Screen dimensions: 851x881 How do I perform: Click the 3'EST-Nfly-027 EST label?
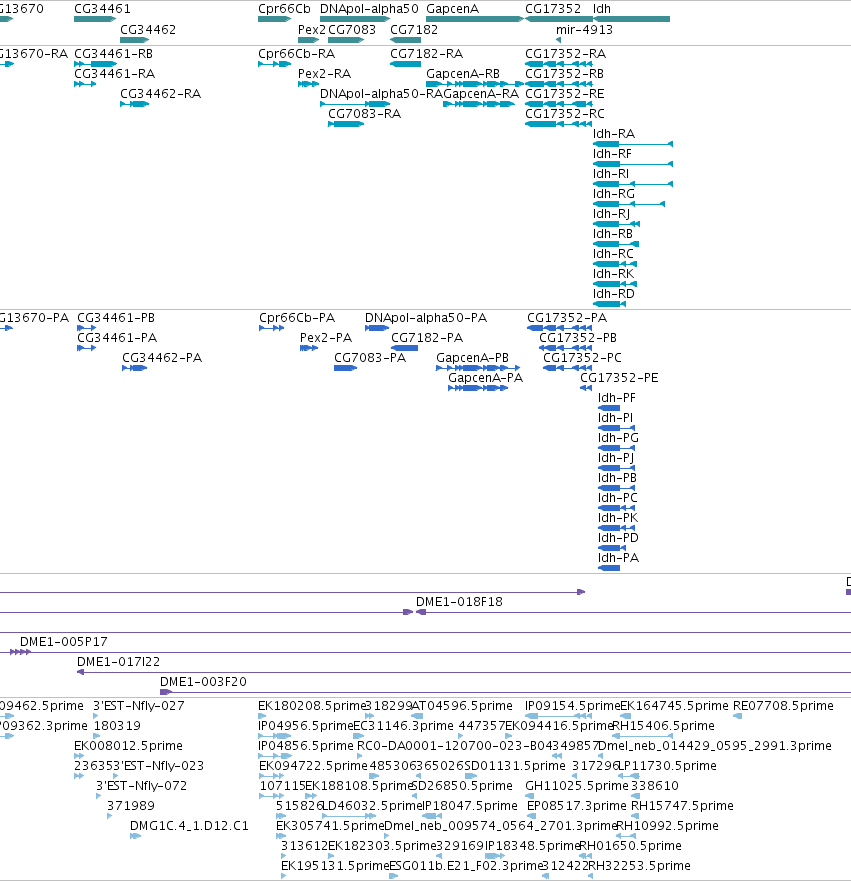coord(139,705)
